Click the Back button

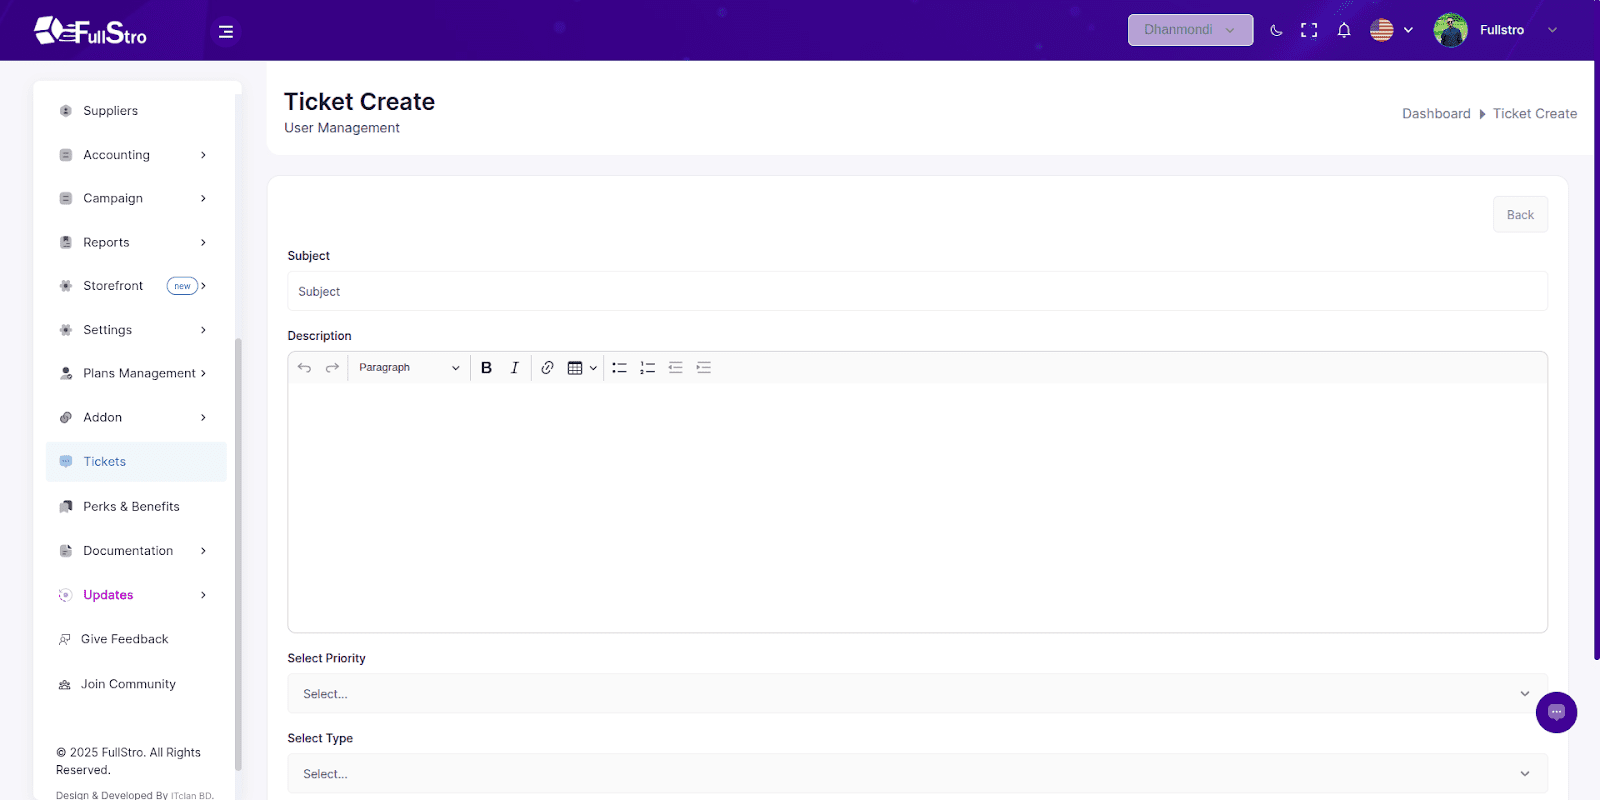tap(1520, 215)
